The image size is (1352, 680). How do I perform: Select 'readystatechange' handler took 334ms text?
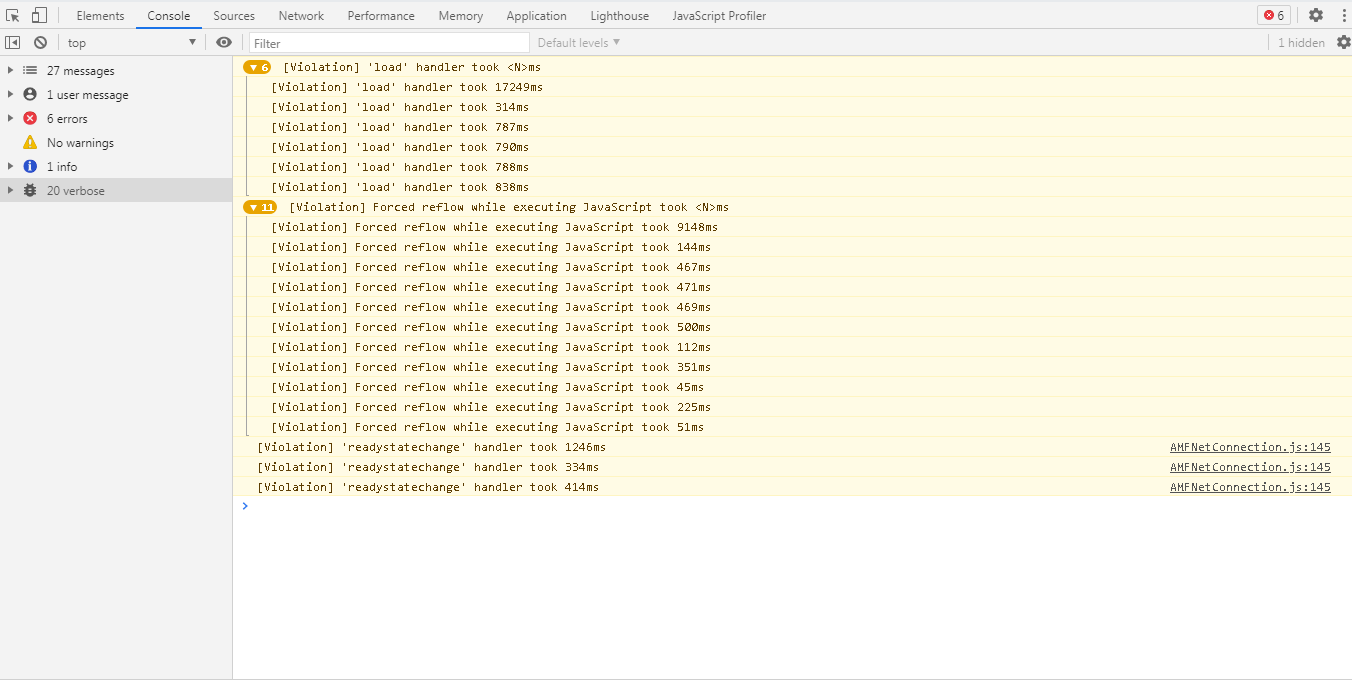click(x=428, y=467)
